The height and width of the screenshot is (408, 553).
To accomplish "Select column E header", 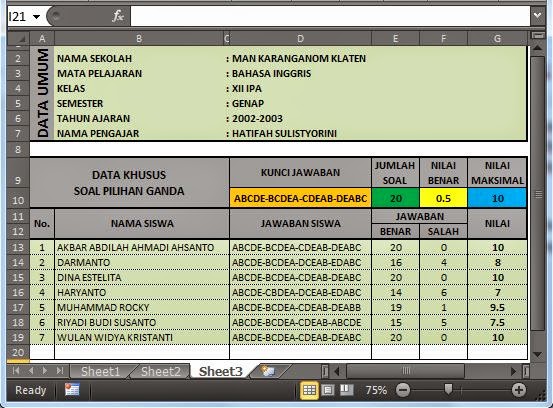I will click(x=395, y=38).
